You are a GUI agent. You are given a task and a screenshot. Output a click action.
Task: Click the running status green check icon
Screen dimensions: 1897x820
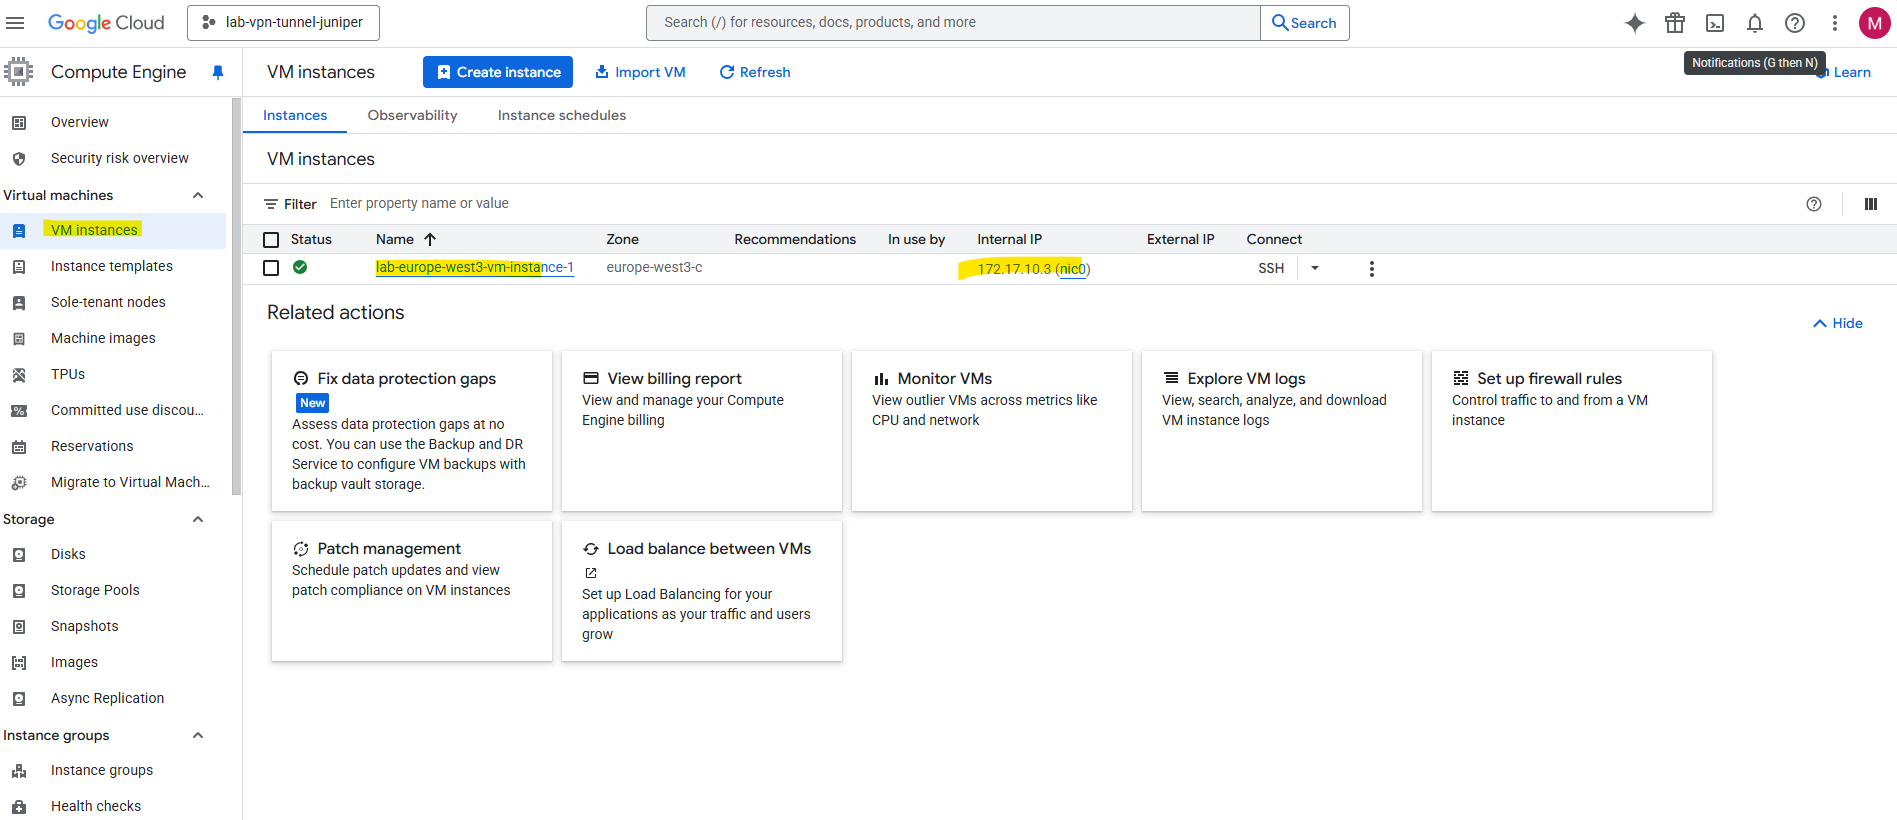300,267
